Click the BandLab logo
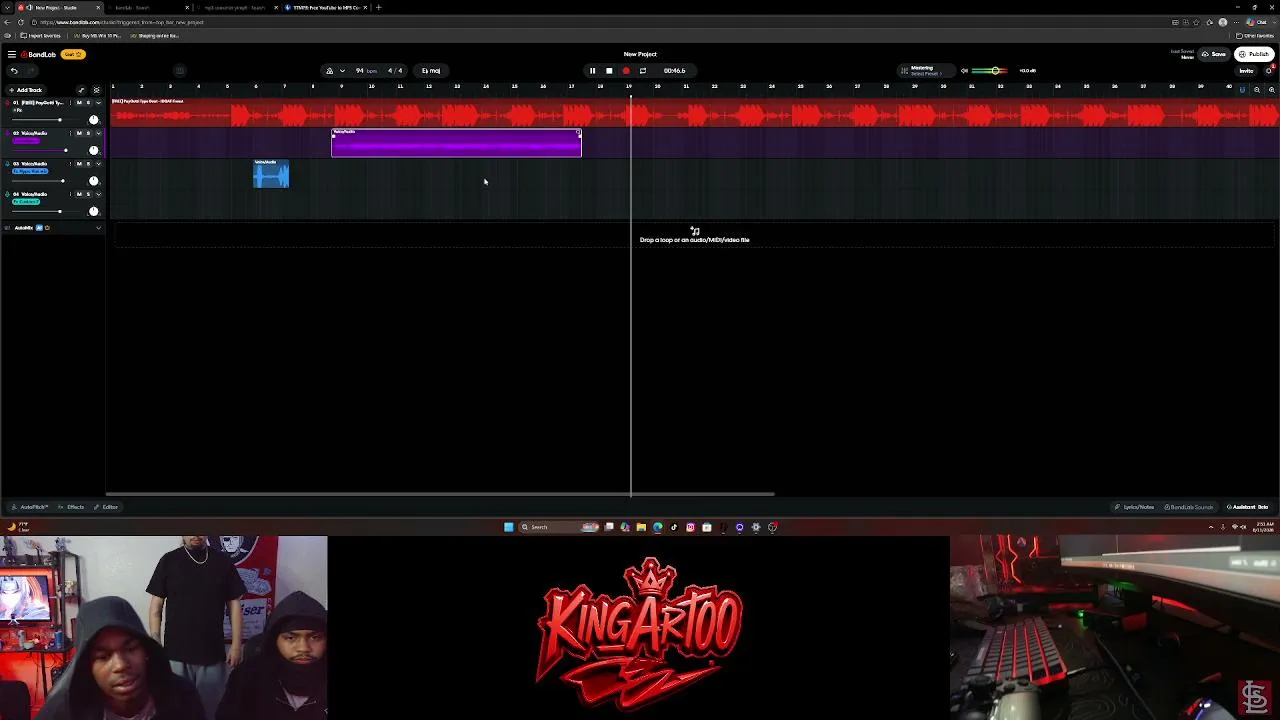 point(39,54)
